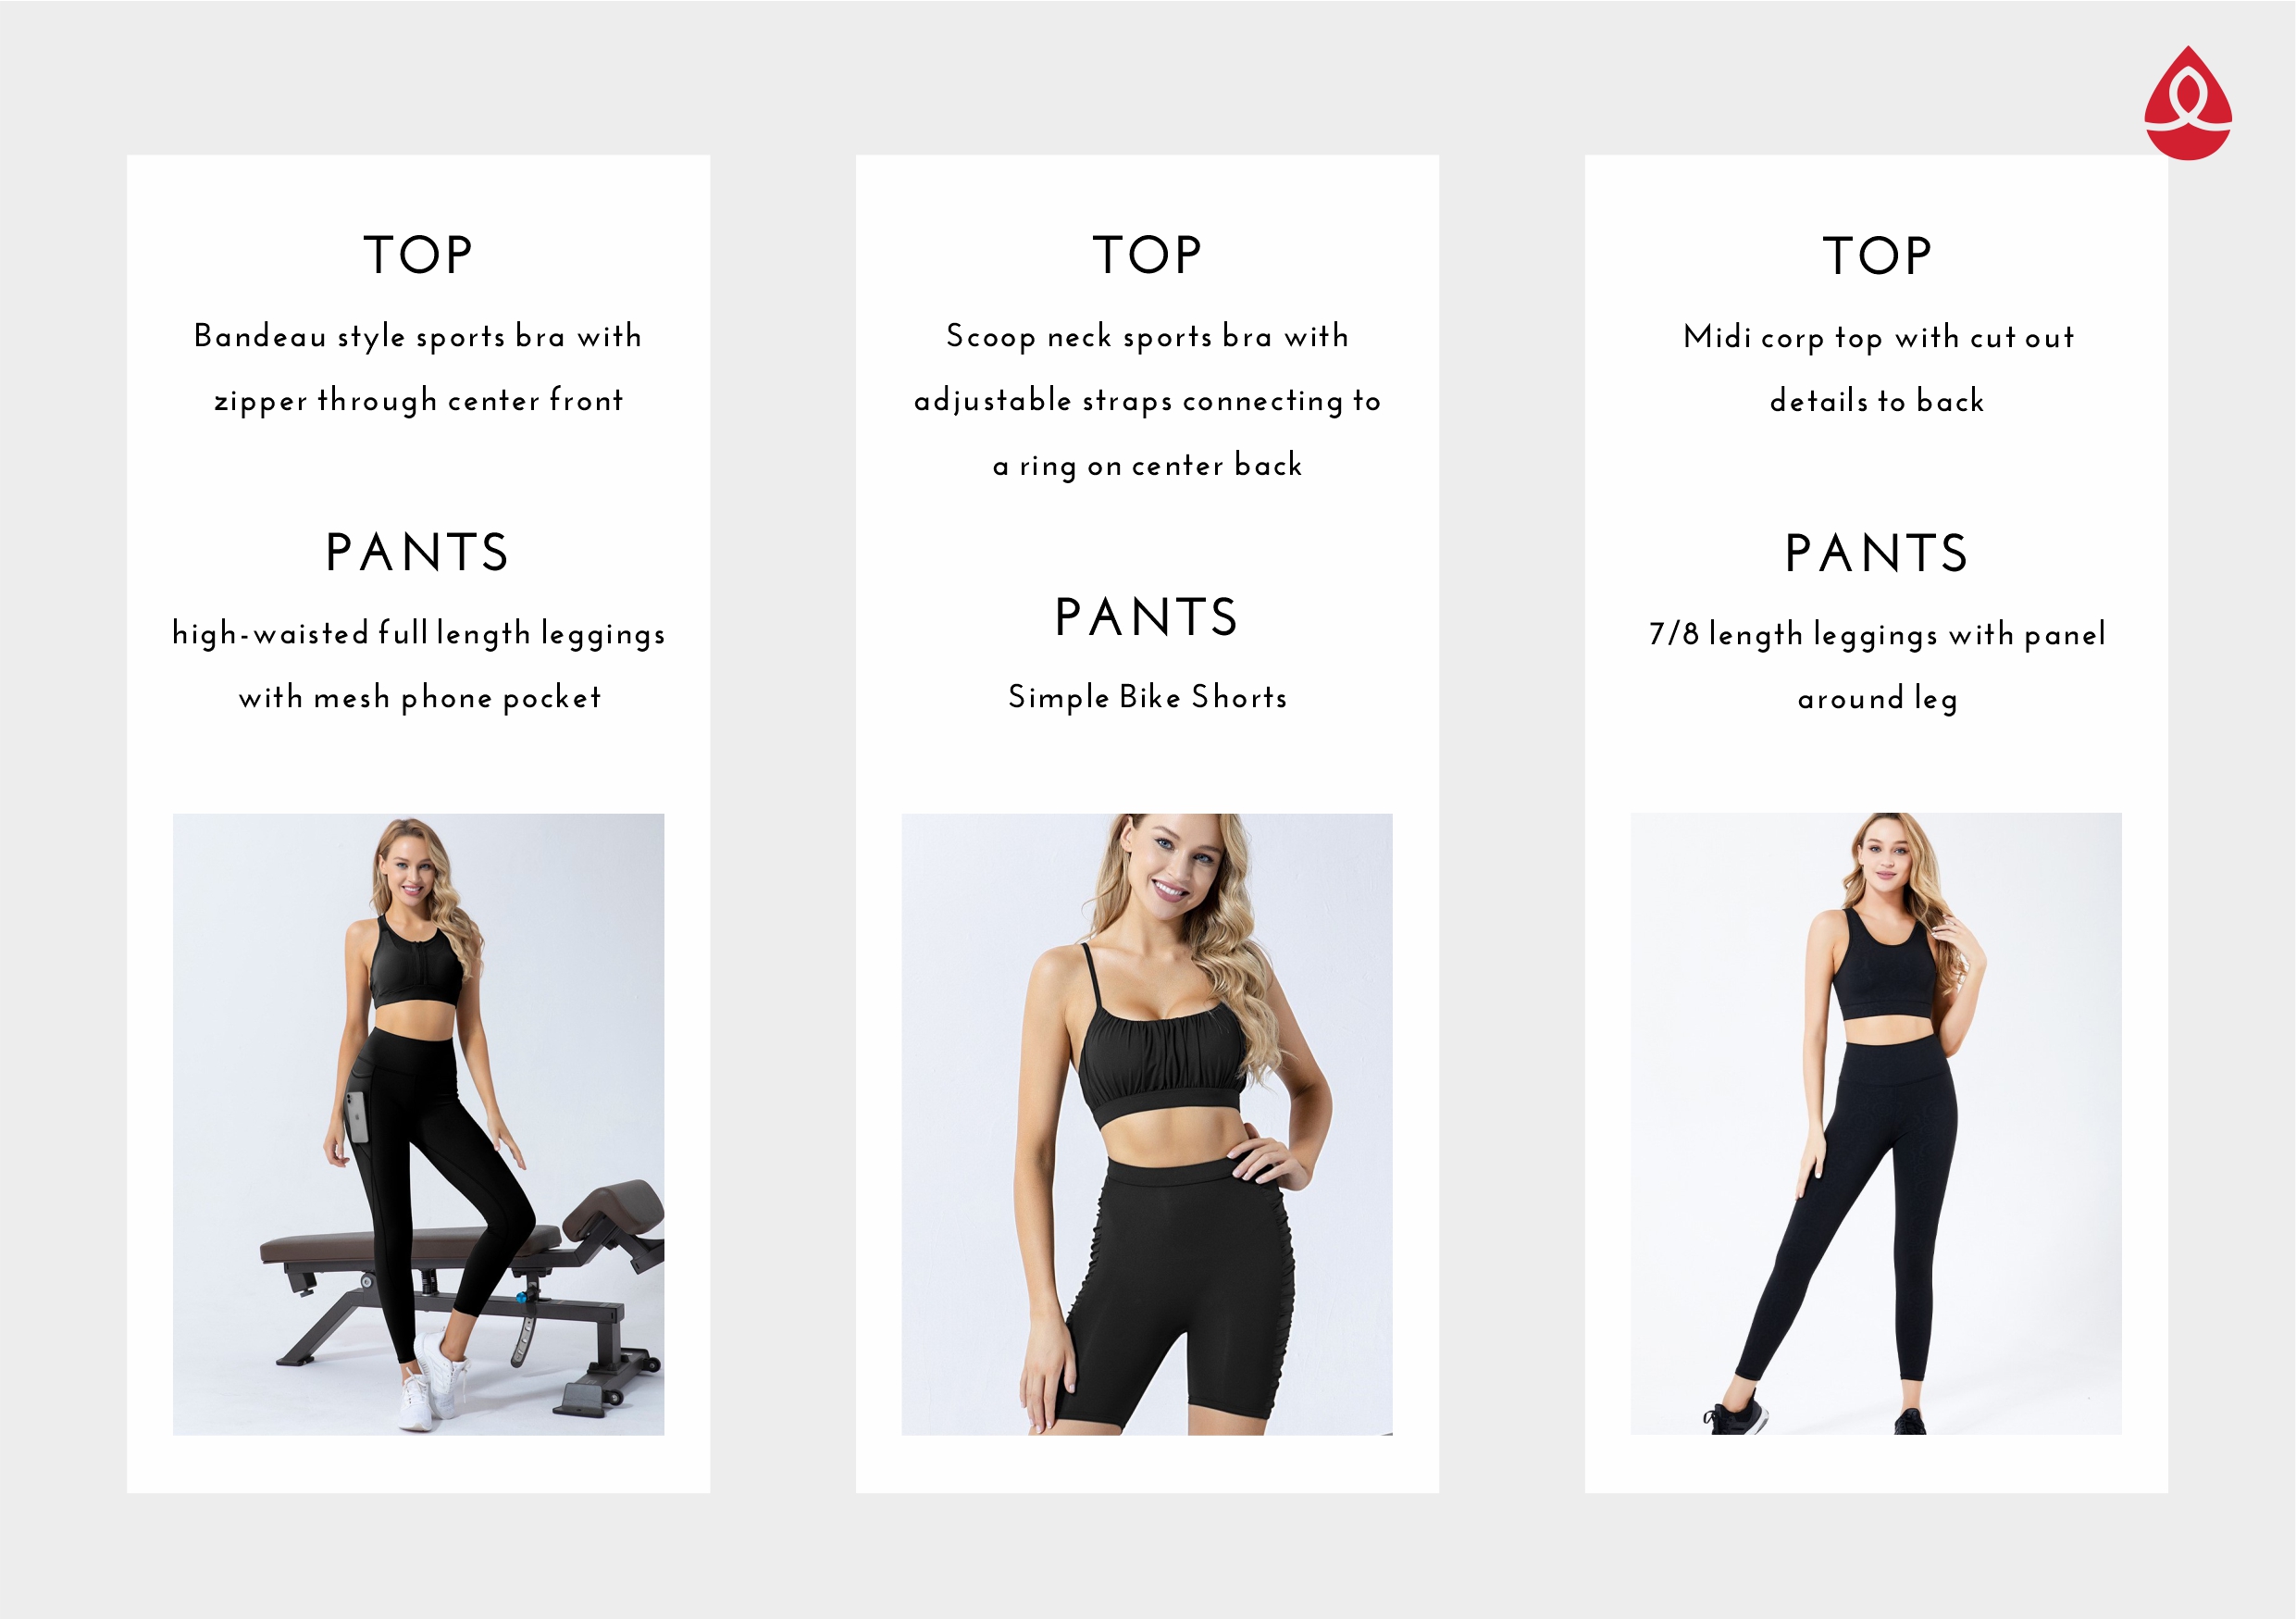Click the phone in the leggings pocket
This screenshot has width=2296, height=1619.
pyautogui.click(x=356, y=1117)
